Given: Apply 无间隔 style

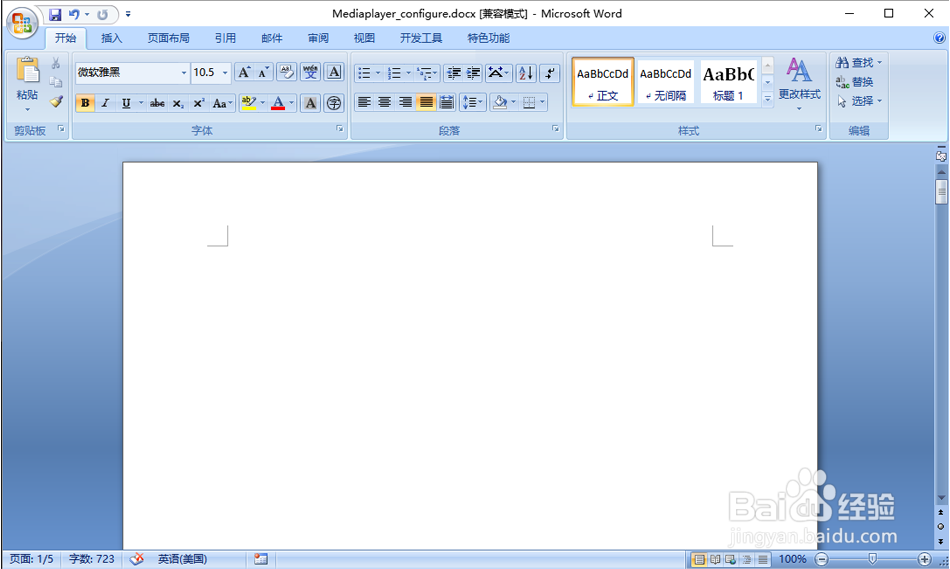Looking at the screenshot, I should click(x=666, y=82).
